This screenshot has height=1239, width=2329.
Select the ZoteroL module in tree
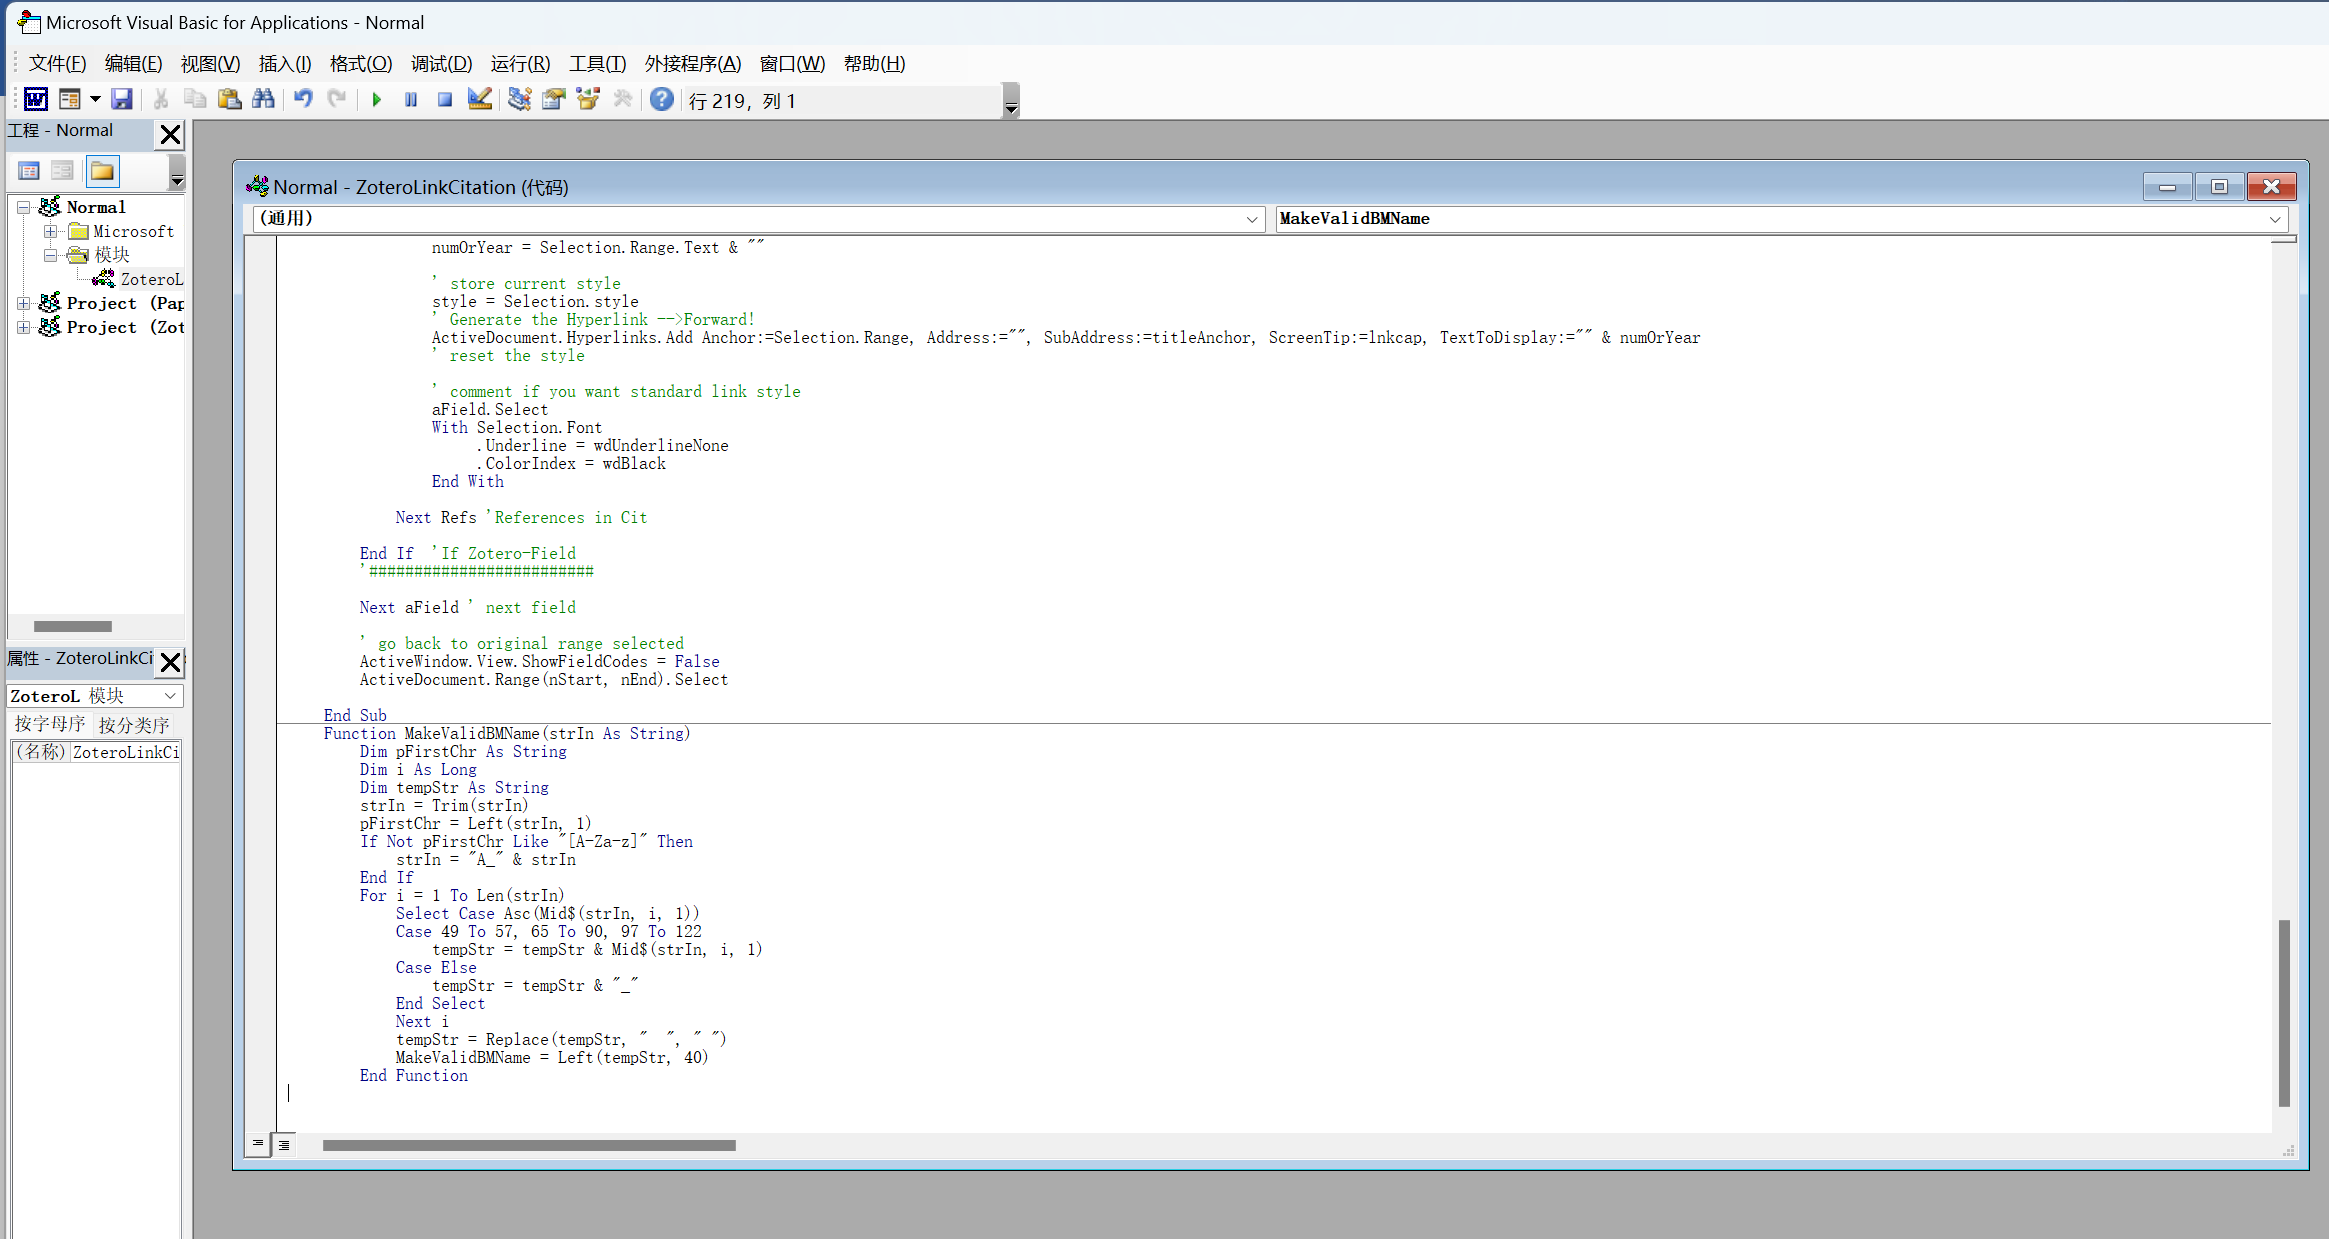[150, 279]
